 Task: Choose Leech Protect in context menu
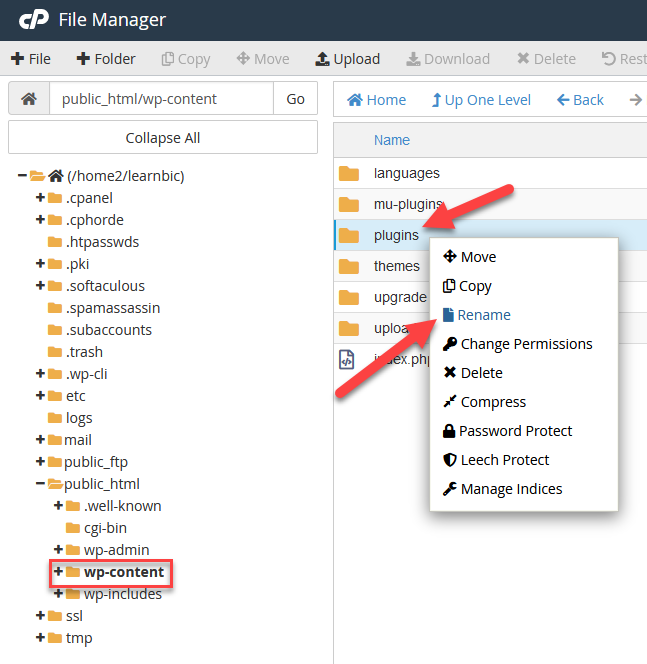[496, 460]
